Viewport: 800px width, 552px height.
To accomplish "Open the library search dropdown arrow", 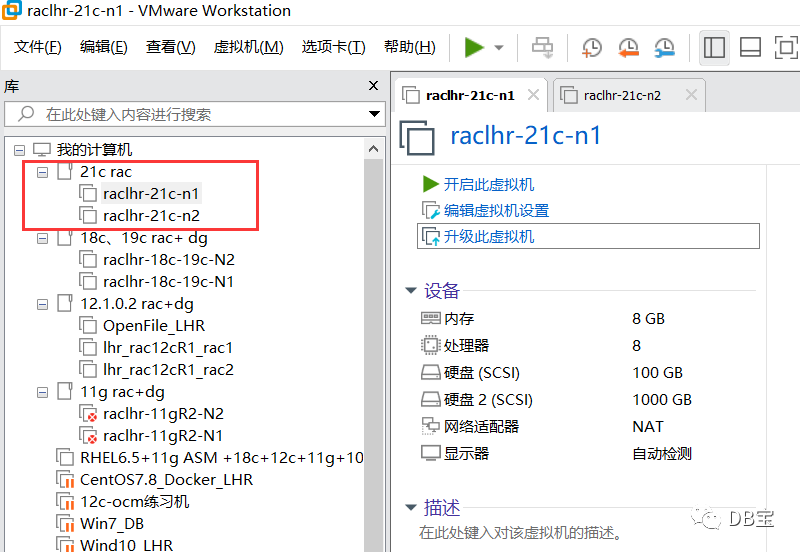I will coord(374,114).
